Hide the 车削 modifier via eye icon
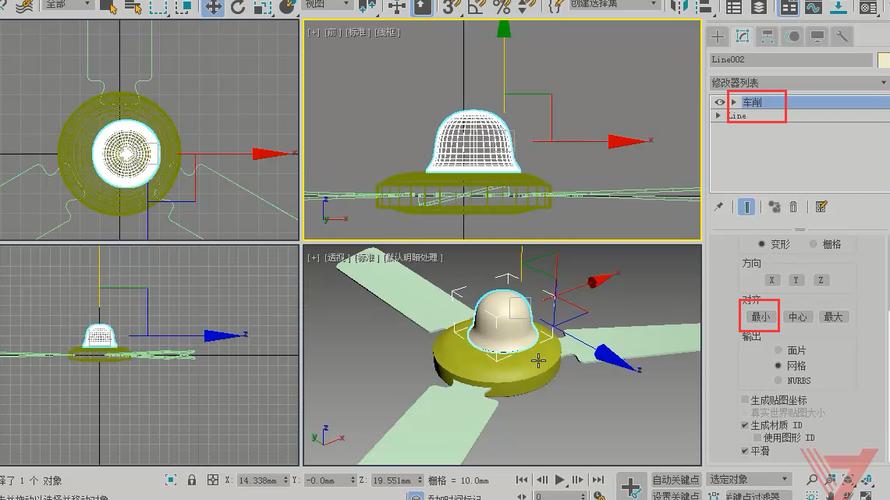The width and height of the screenshot is (890, 500). click(x=719, y=102)
